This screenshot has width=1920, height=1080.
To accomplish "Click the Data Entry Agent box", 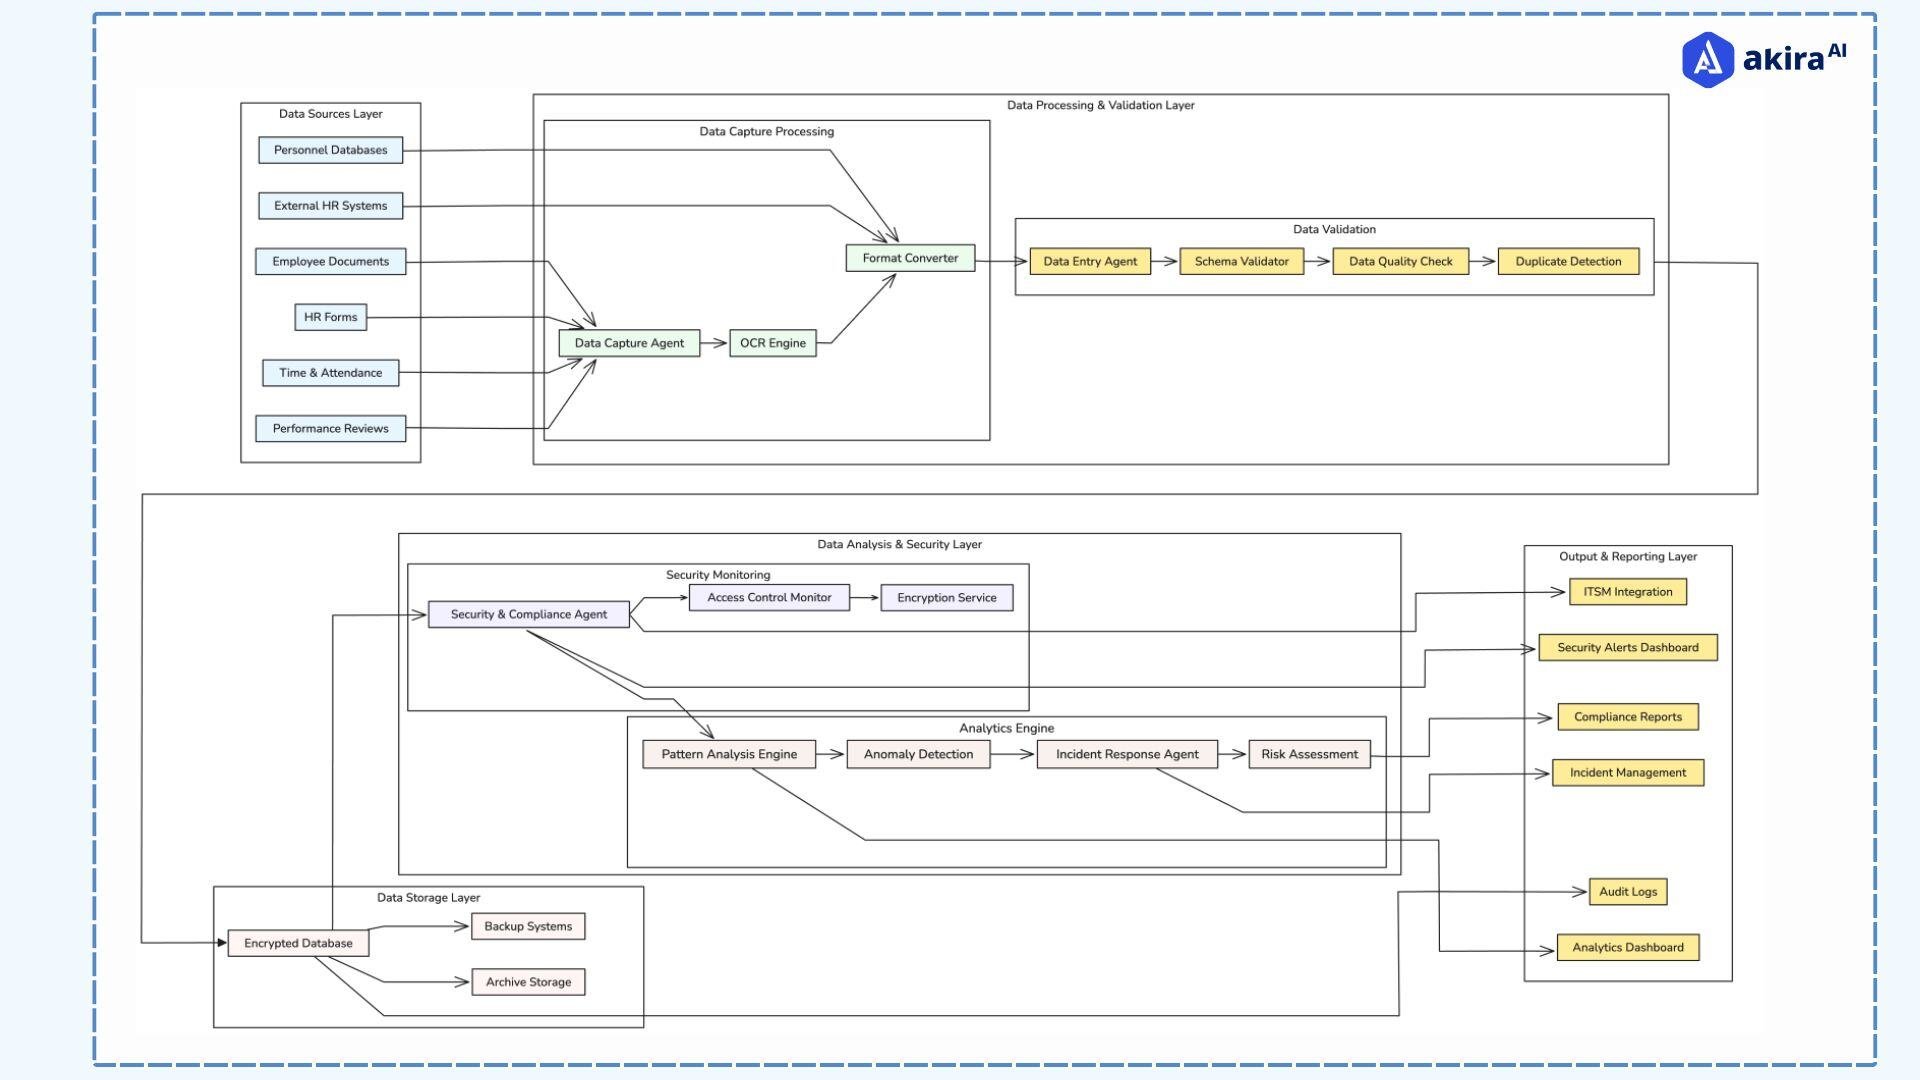I will (x=1089, y=261).
